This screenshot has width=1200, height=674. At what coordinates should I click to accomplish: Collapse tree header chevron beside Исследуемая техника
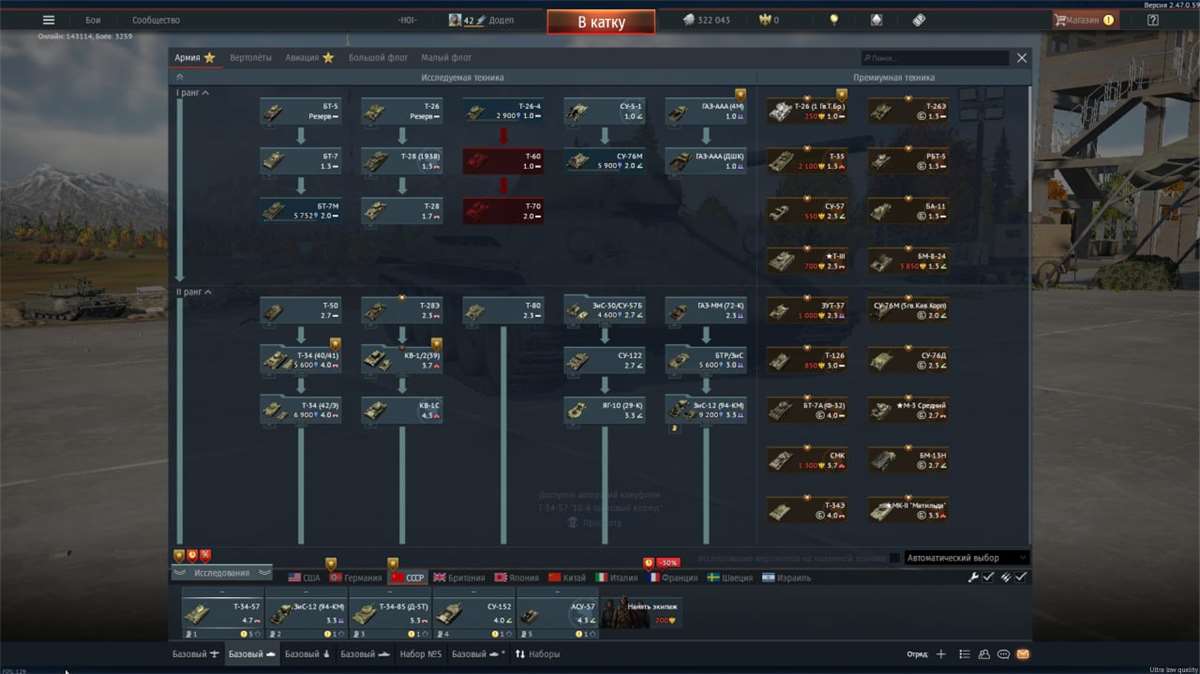[x=180, y=77]
